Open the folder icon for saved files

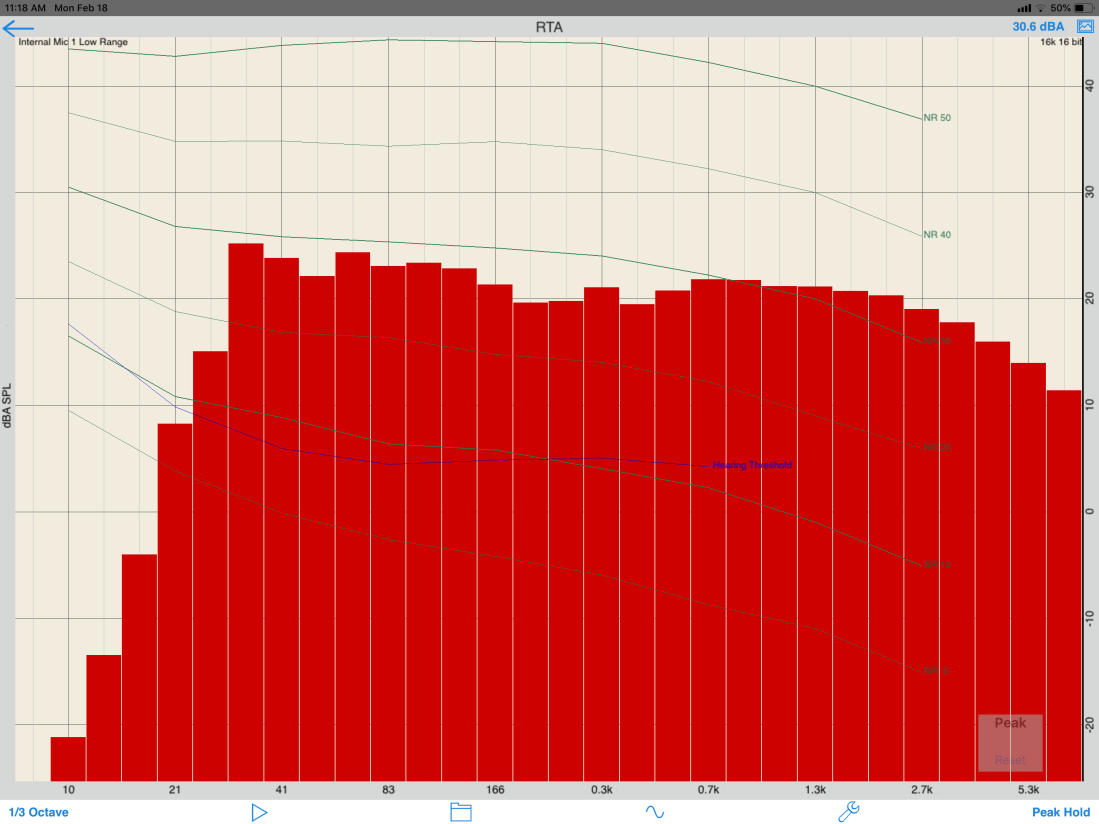(460, 812)
